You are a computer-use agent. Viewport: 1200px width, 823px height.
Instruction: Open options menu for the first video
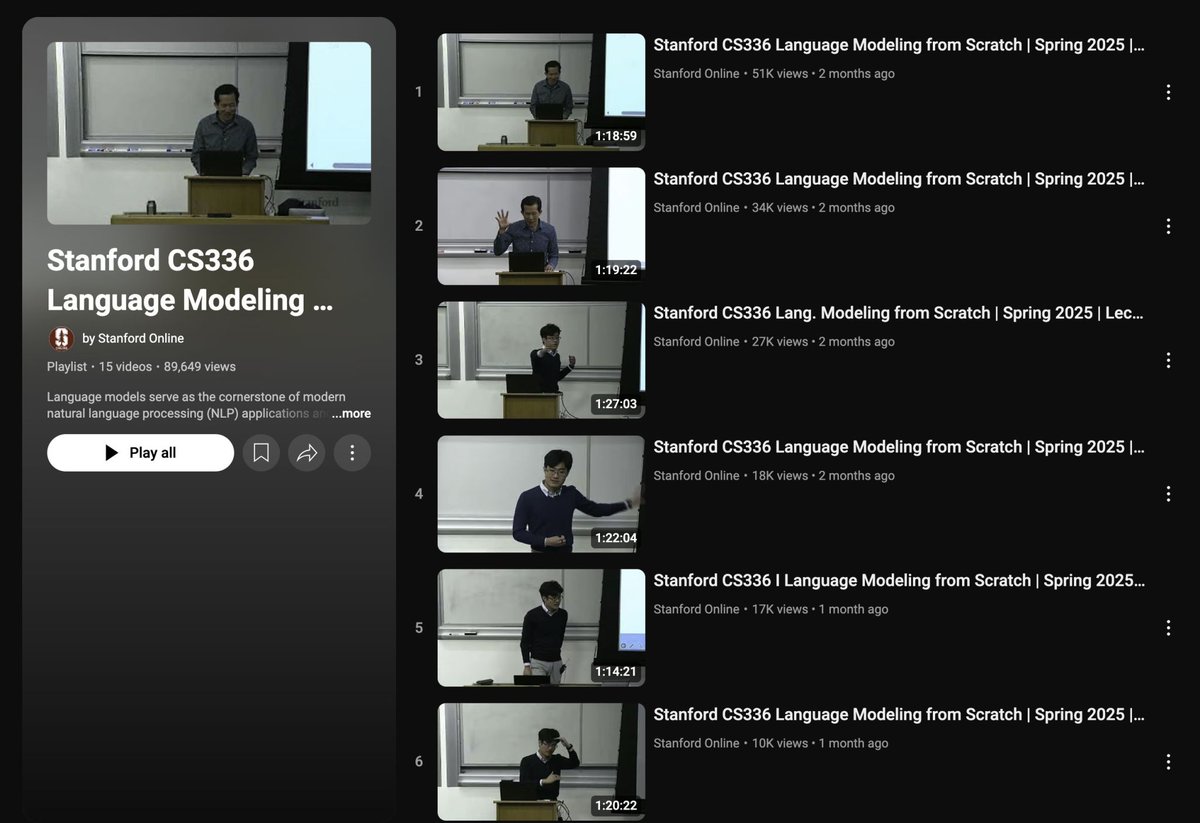[x=1168, y=91]
